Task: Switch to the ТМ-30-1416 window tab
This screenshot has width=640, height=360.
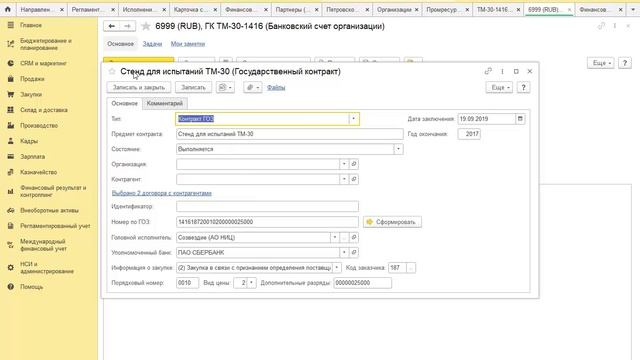Action: click(x=499, y=9)
